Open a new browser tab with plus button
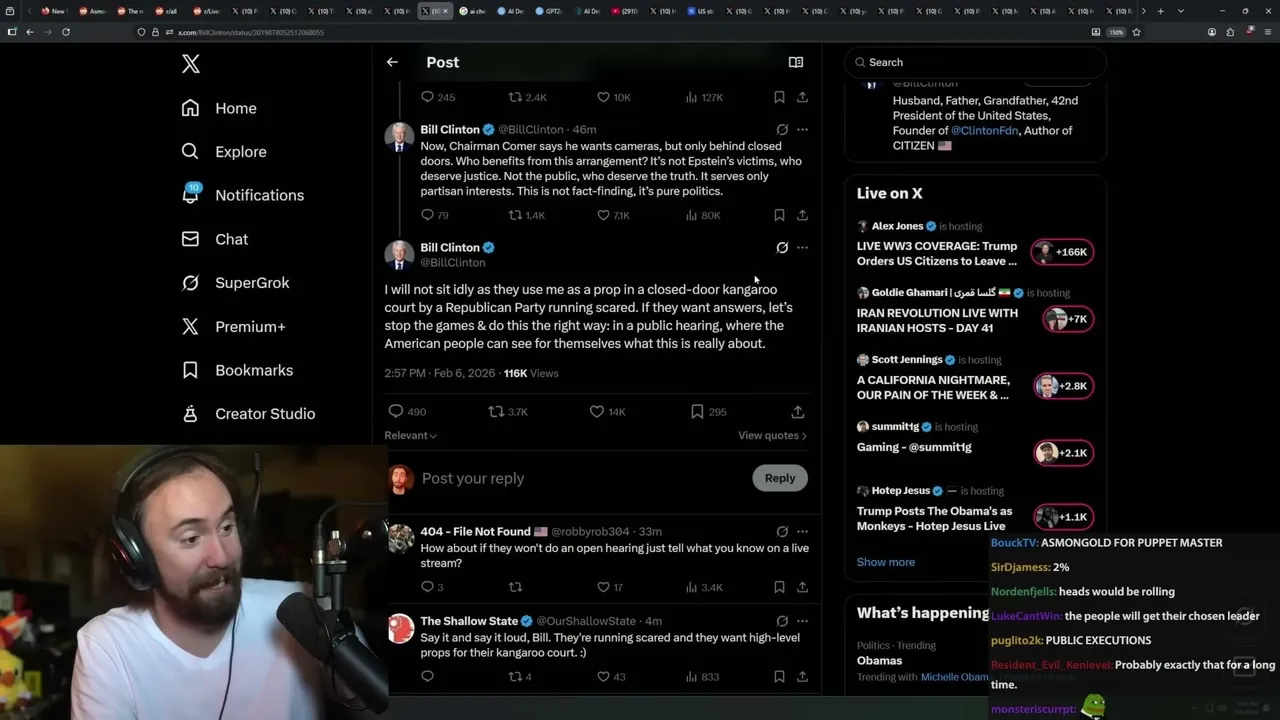Viewport: 1280px width, 720px height. pyautogui.click(x=1160, y=11)
